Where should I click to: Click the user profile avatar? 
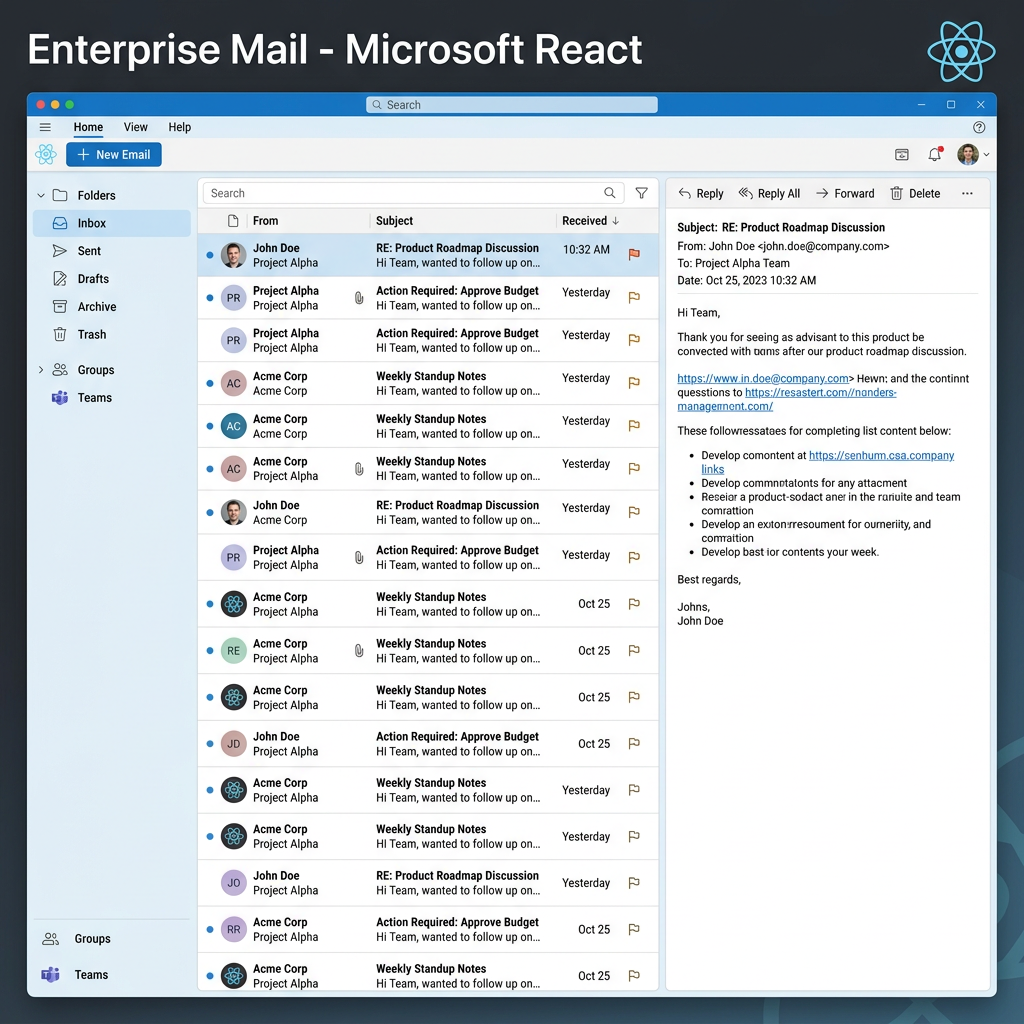968,154
